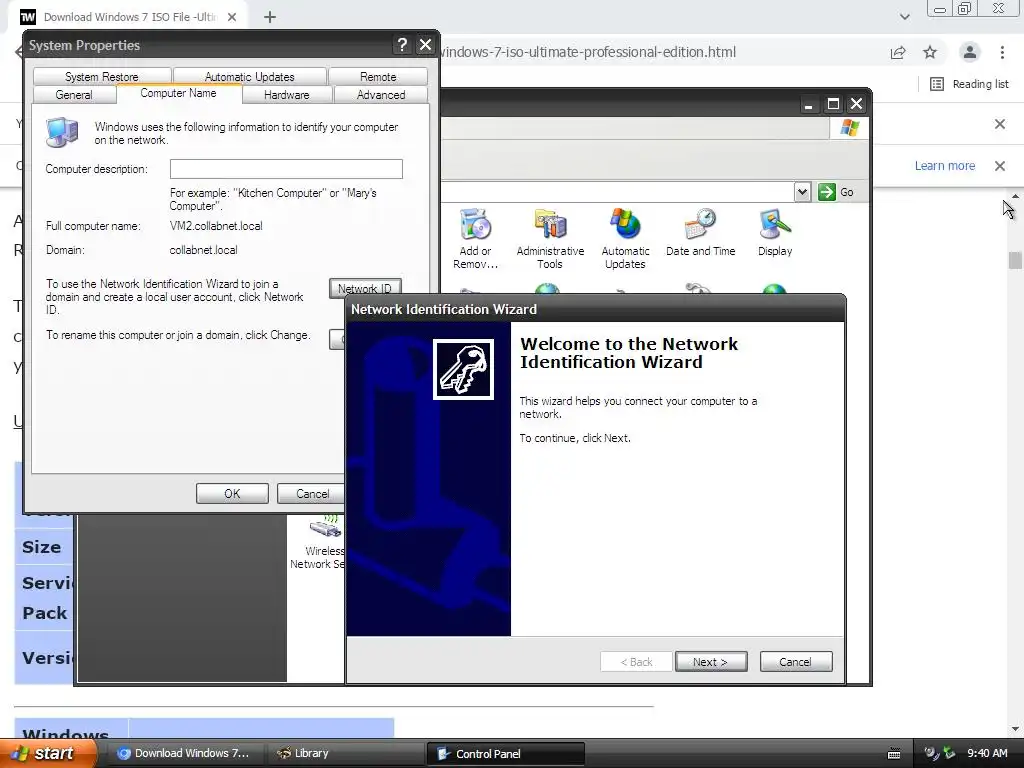Open a new Chrome tab

point(270,17)
